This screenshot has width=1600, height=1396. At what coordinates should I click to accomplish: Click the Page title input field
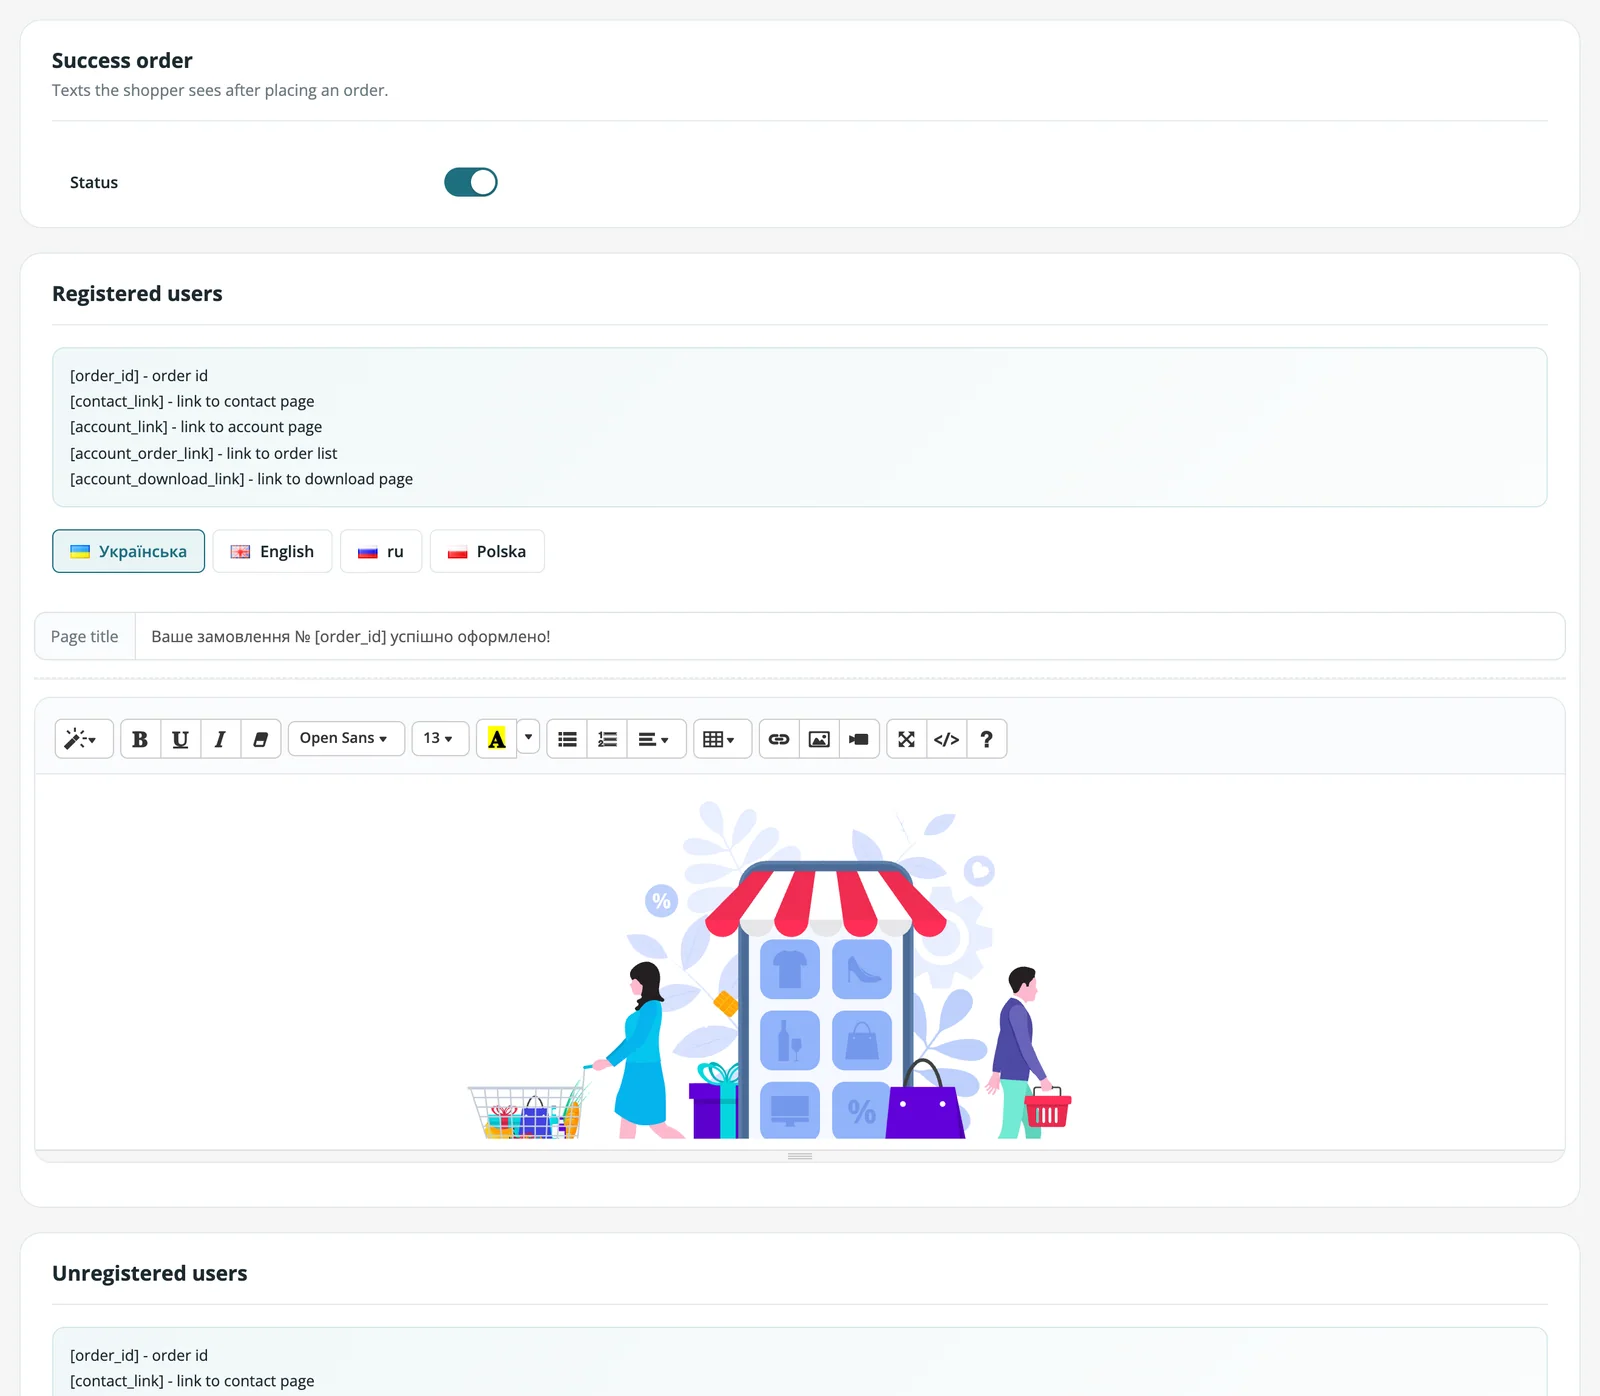[x=850, y=636]
